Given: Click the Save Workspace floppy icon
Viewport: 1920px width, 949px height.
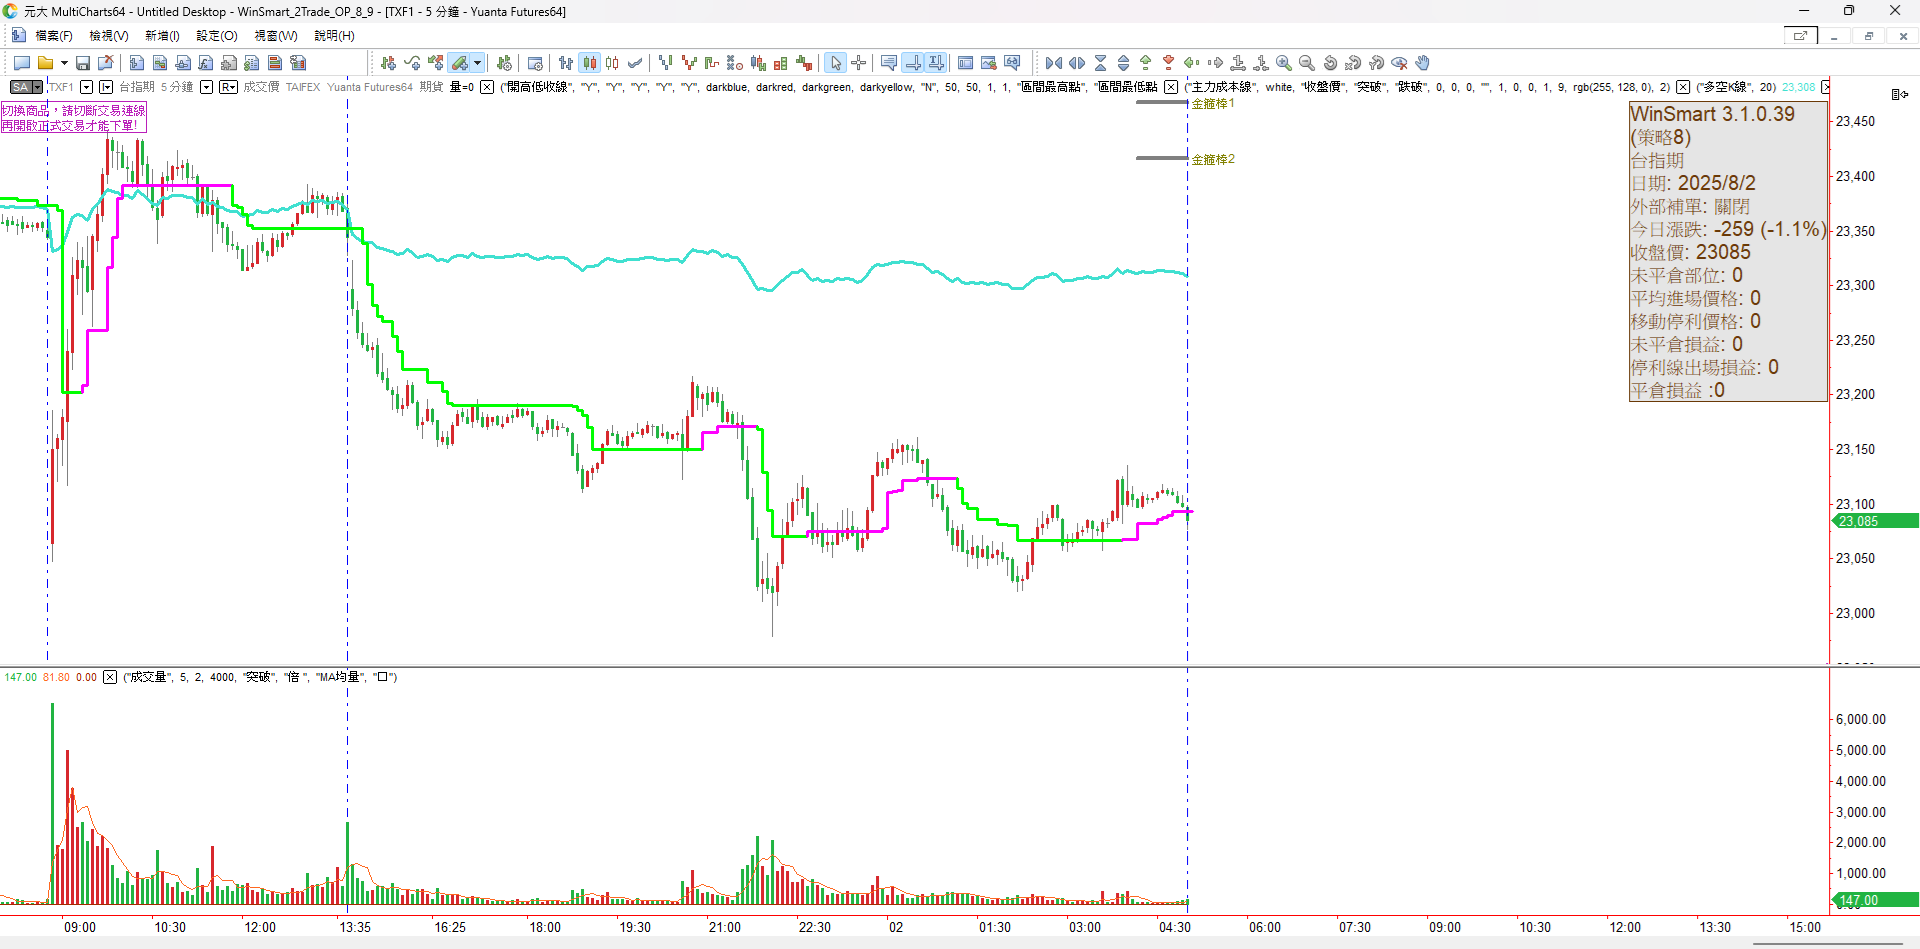Looking at the screenshot, I should (x=83, y=63).
